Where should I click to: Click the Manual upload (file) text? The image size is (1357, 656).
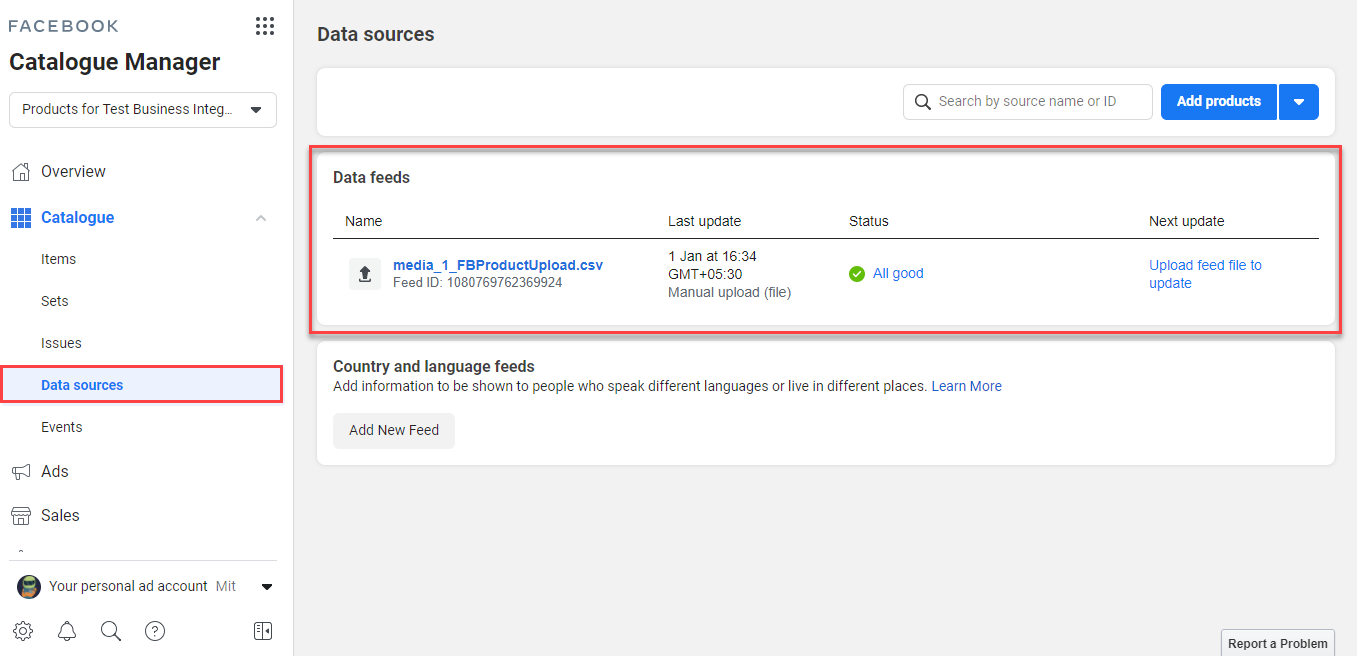(730, 293)
